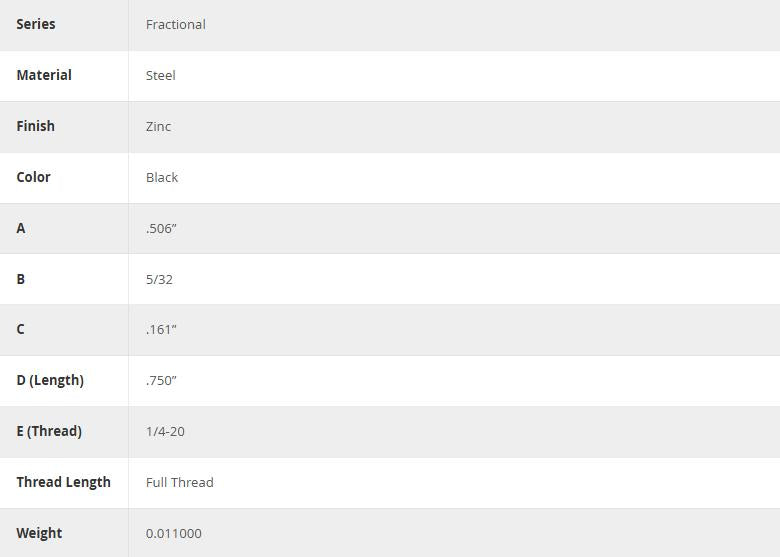Screen dimensions: 780x557
Task: Select the Steel material value
Action: click(161, 75)
